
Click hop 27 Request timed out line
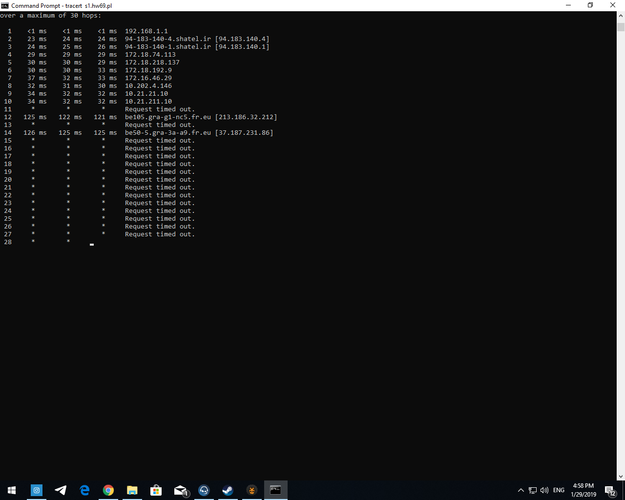160,234
